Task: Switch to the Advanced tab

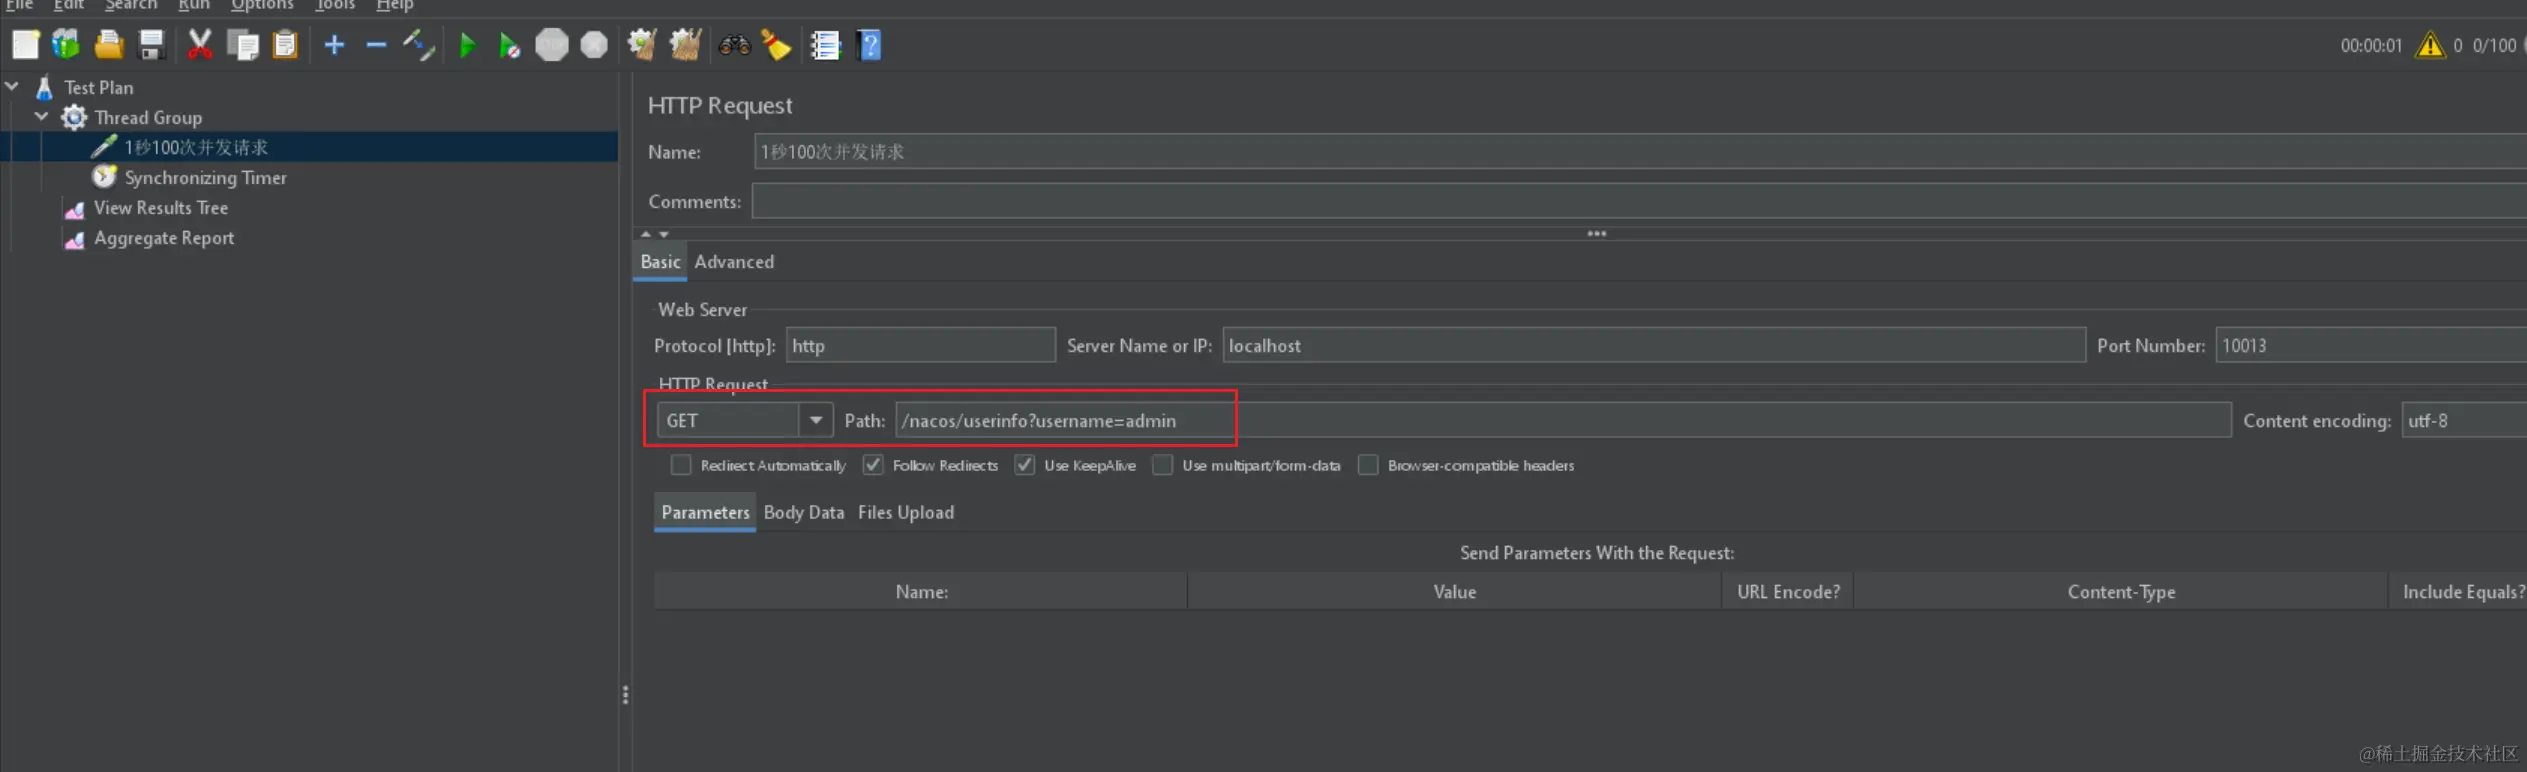Action: 734,262
